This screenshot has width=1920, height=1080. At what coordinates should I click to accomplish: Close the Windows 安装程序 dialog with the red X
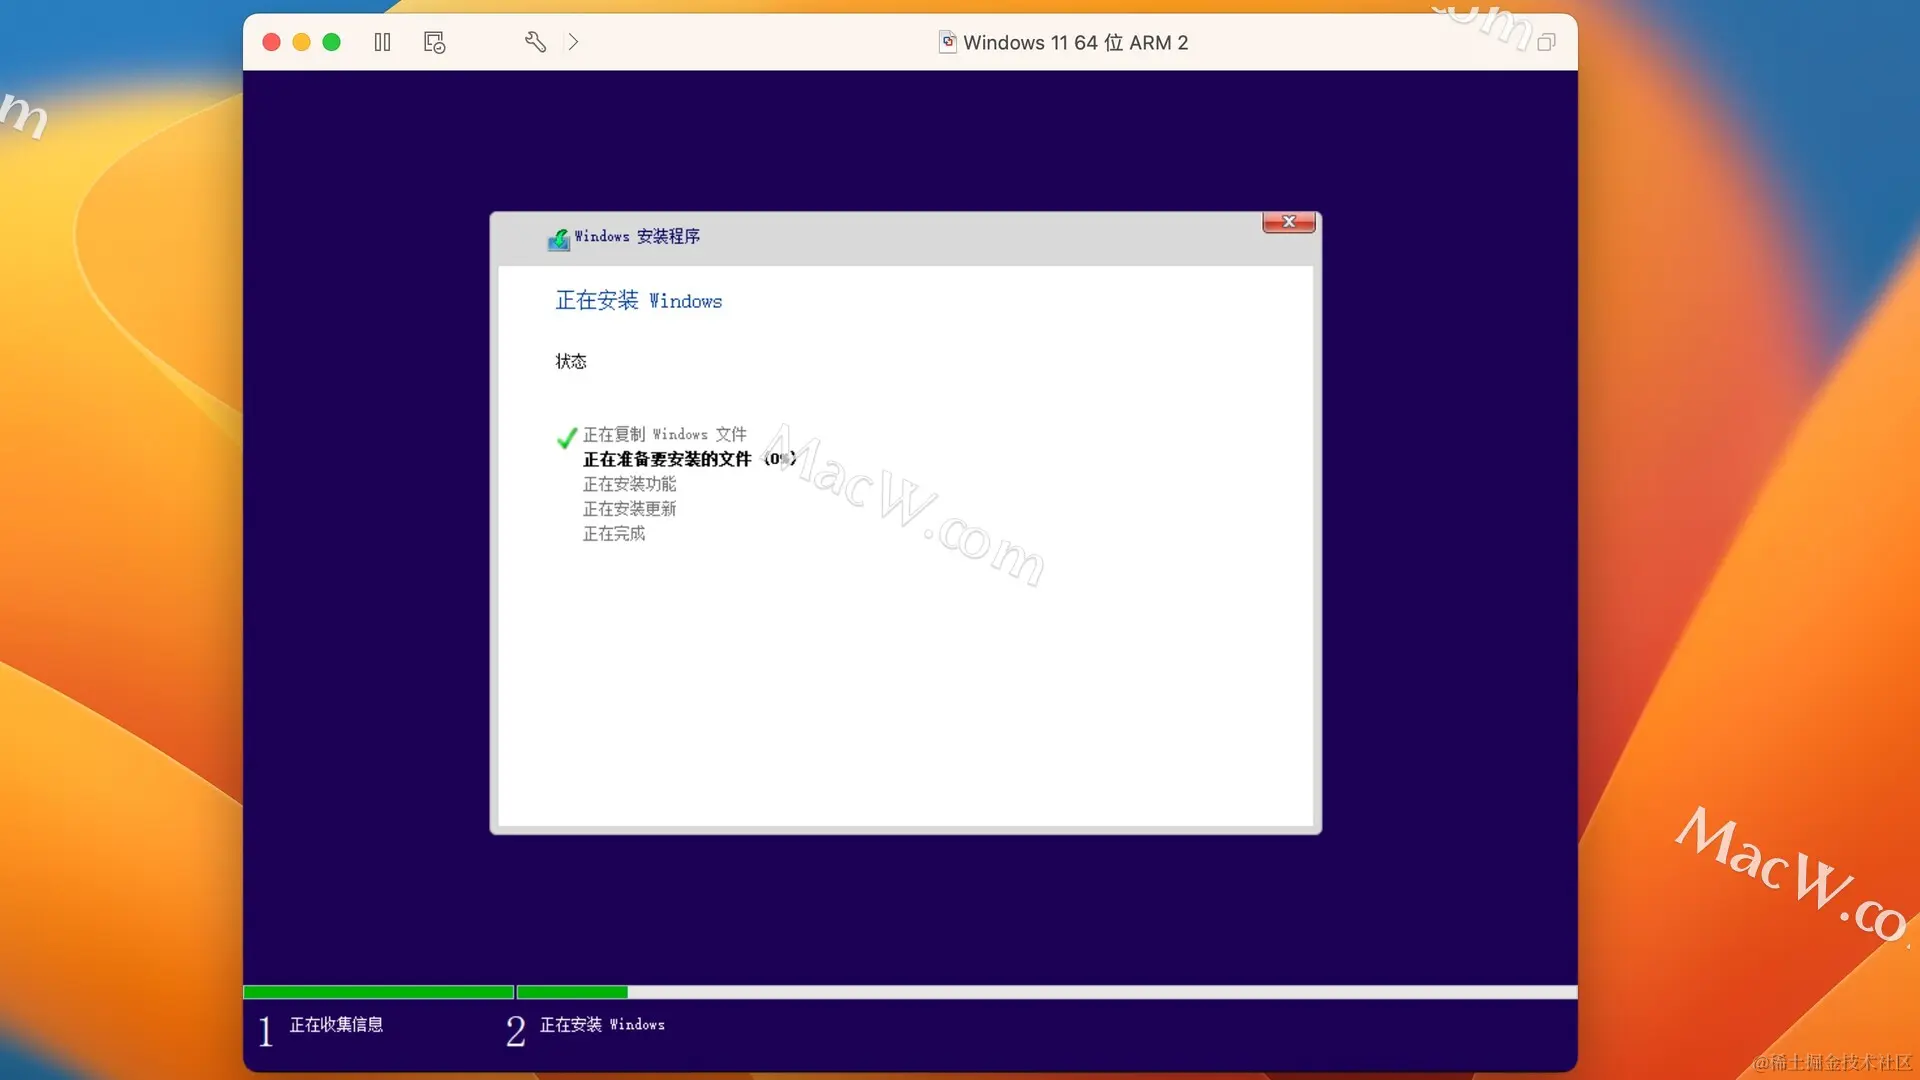click(x=1288, y=222)
